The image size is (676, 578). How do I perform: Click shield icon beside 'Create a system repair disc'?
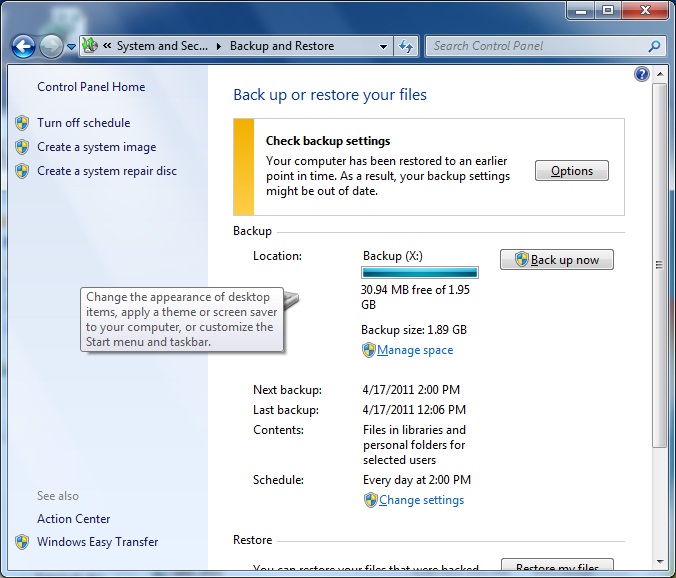[x=22, y=171]
